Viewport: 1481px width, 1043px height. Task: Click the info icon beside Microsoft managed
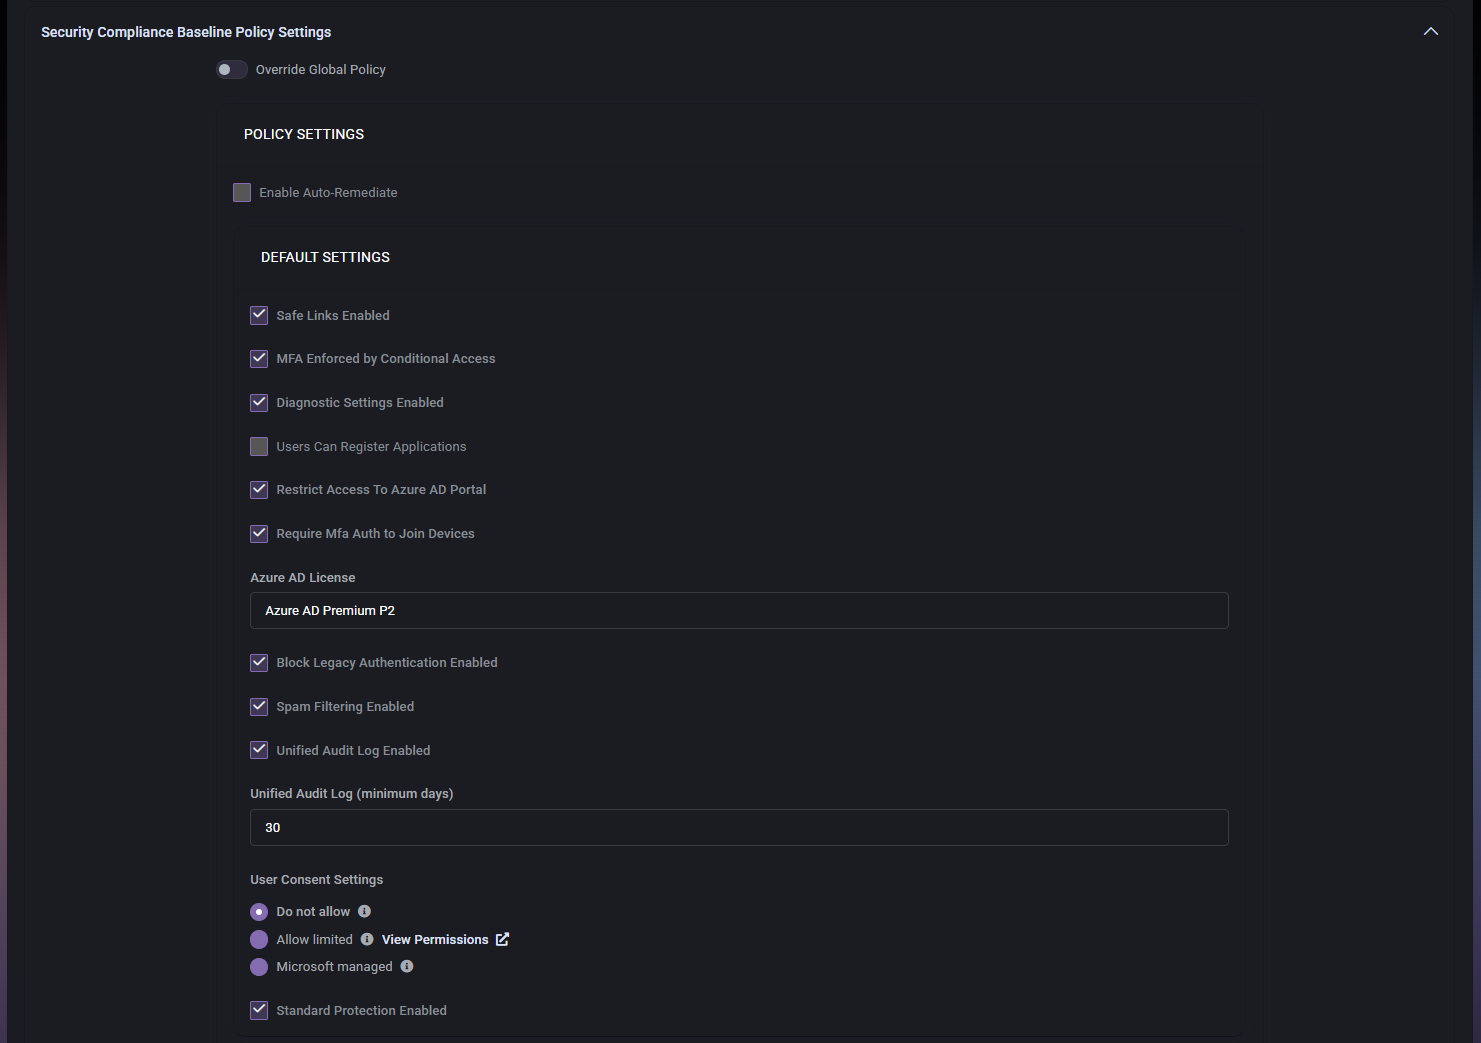click(x=407, y=966)
